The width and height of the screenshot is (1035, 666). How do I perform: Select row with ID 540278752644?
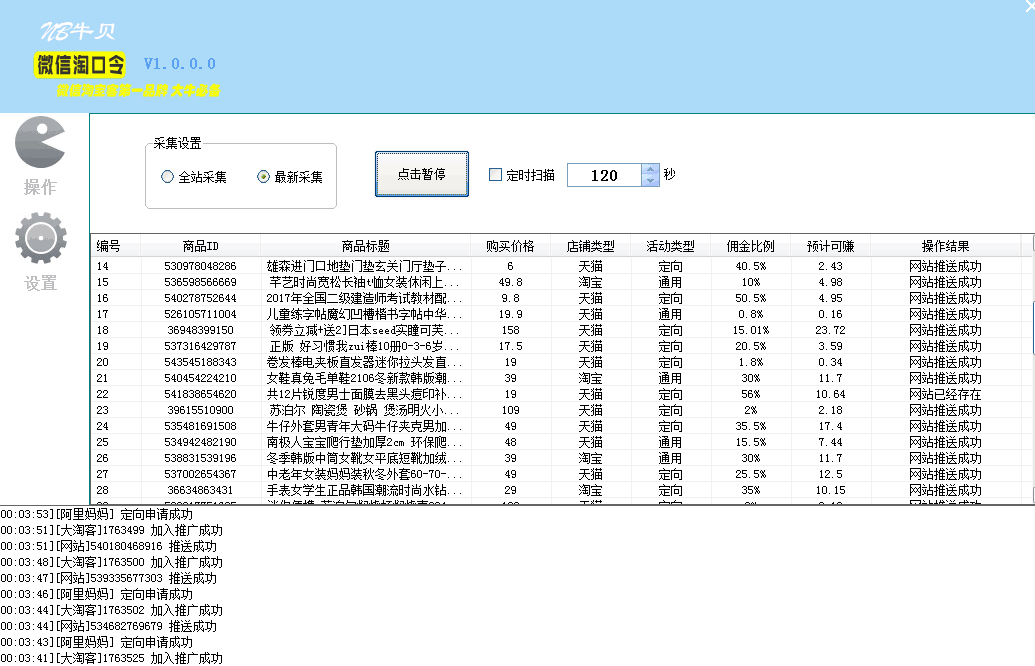(201, 298)
